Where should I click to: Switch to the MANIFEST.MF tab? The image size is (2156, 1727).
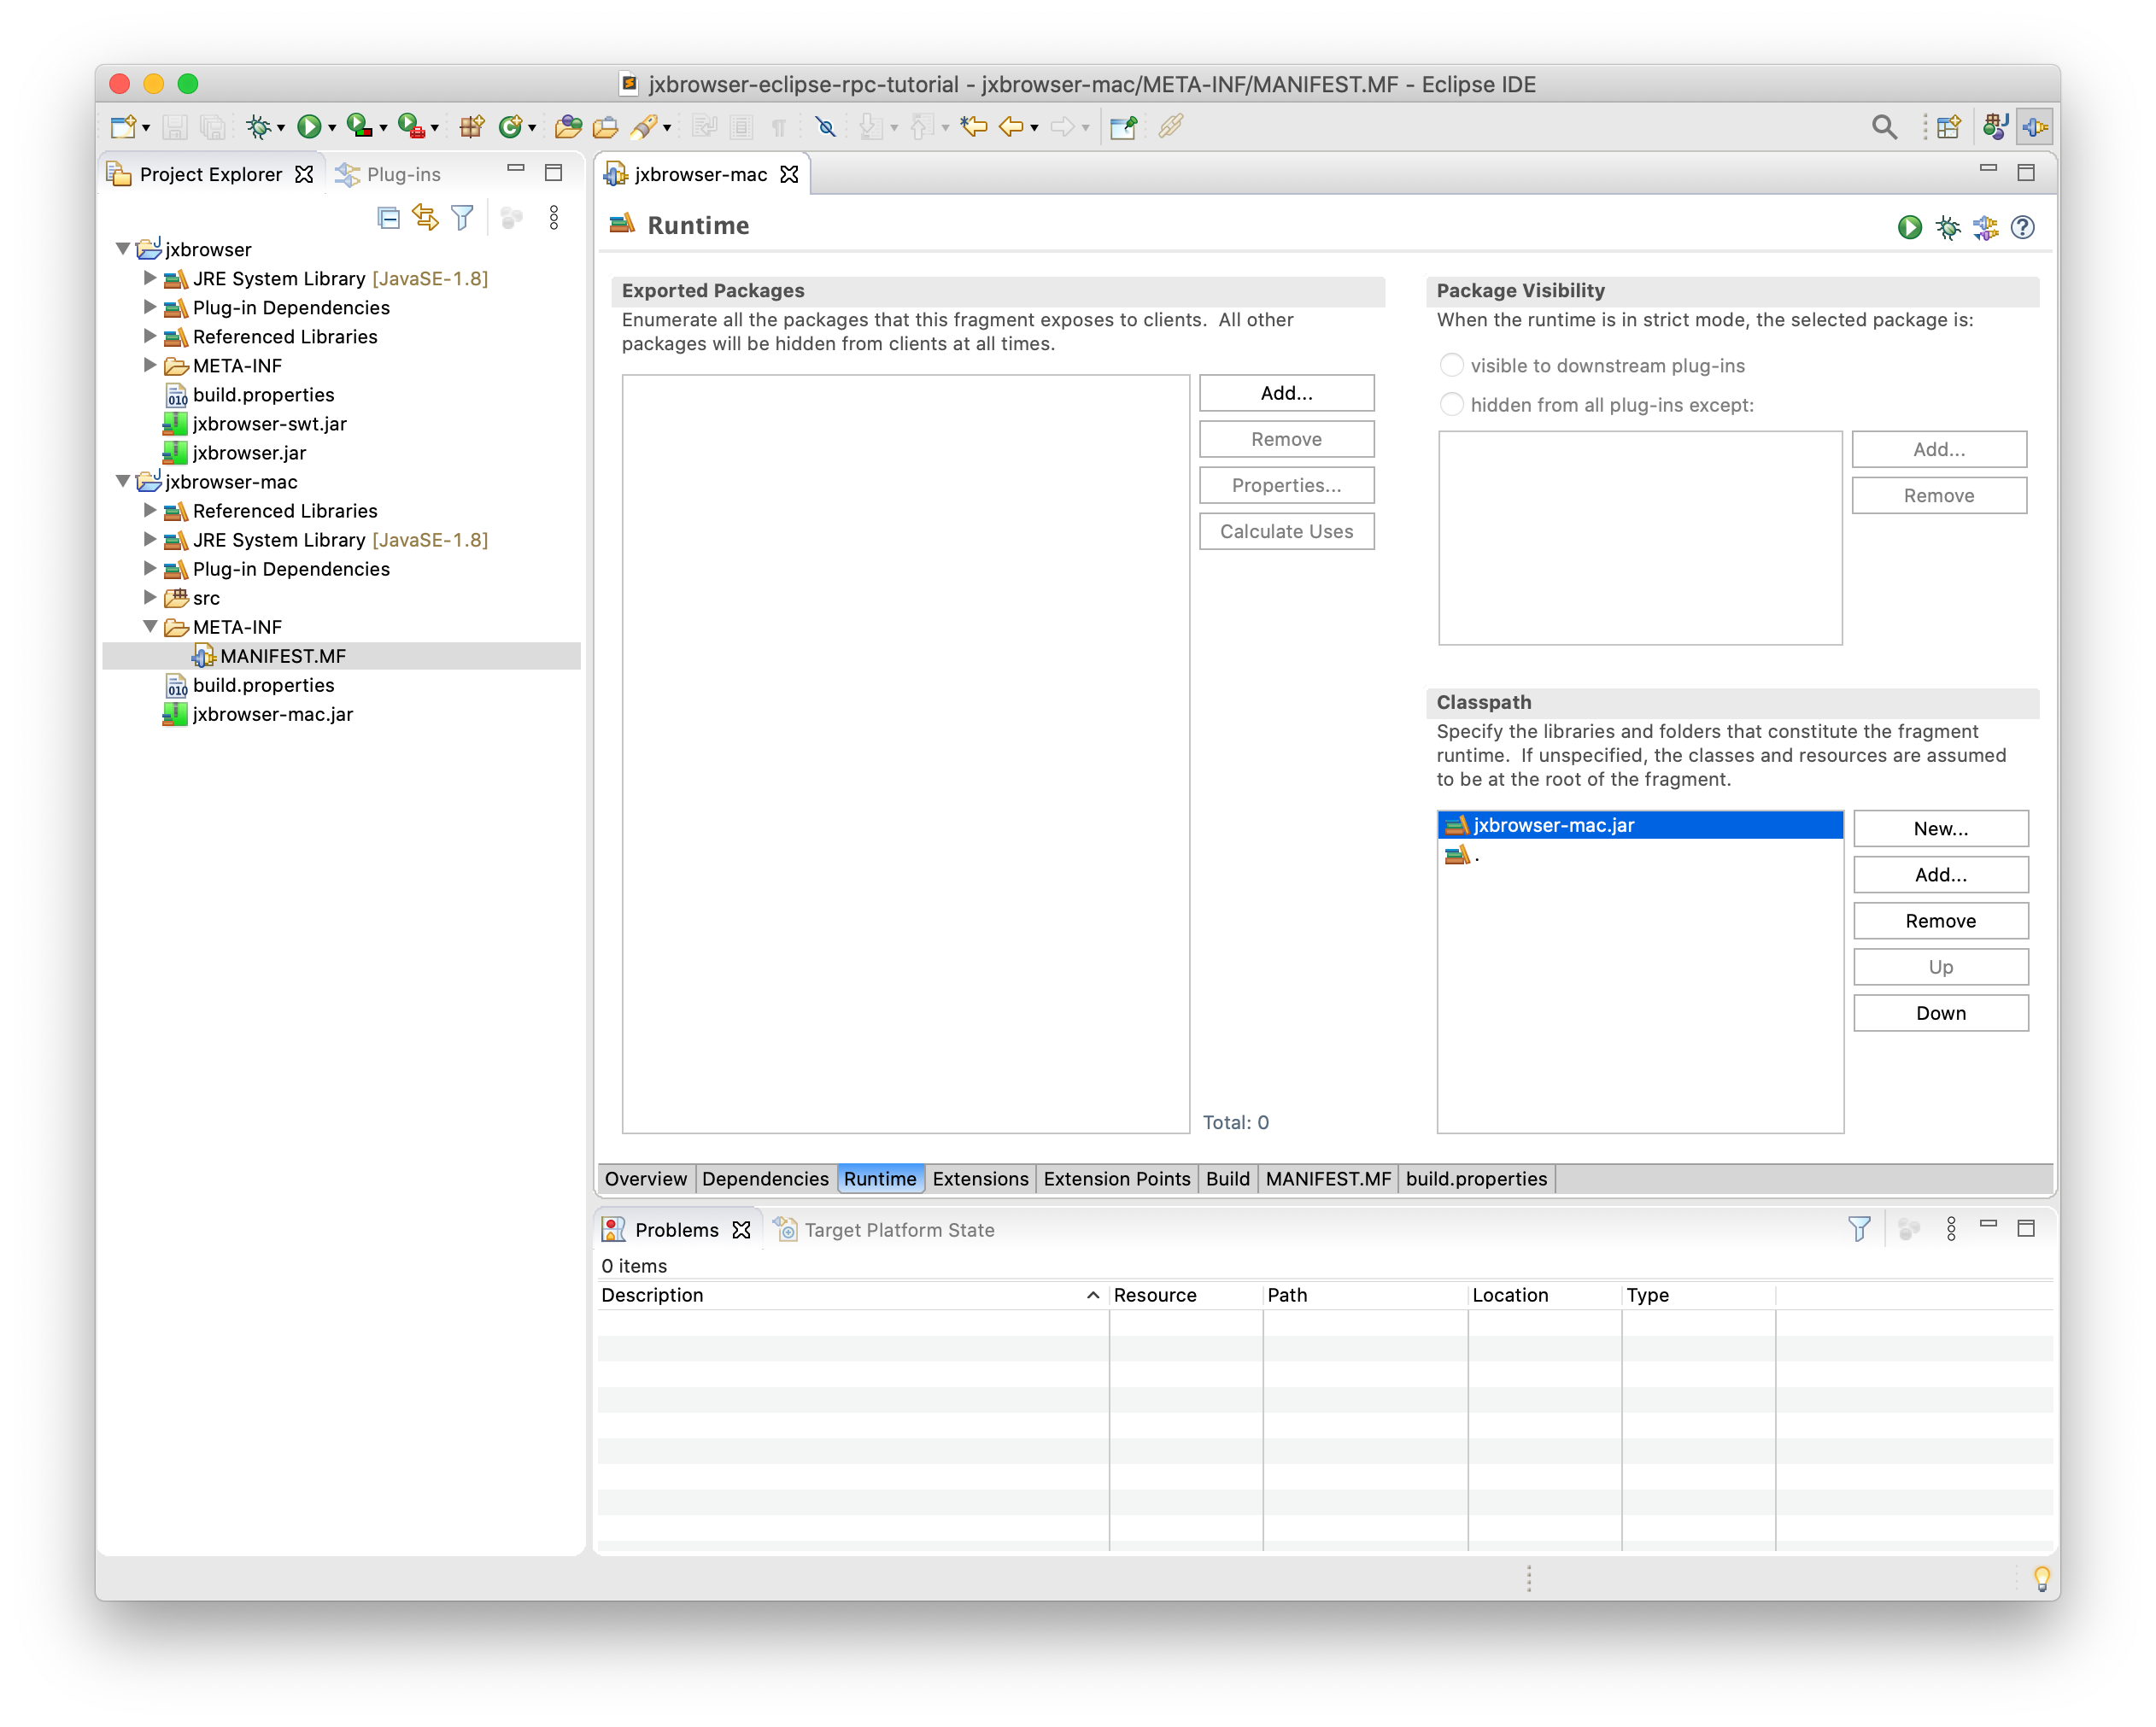coord(1326,1179)
